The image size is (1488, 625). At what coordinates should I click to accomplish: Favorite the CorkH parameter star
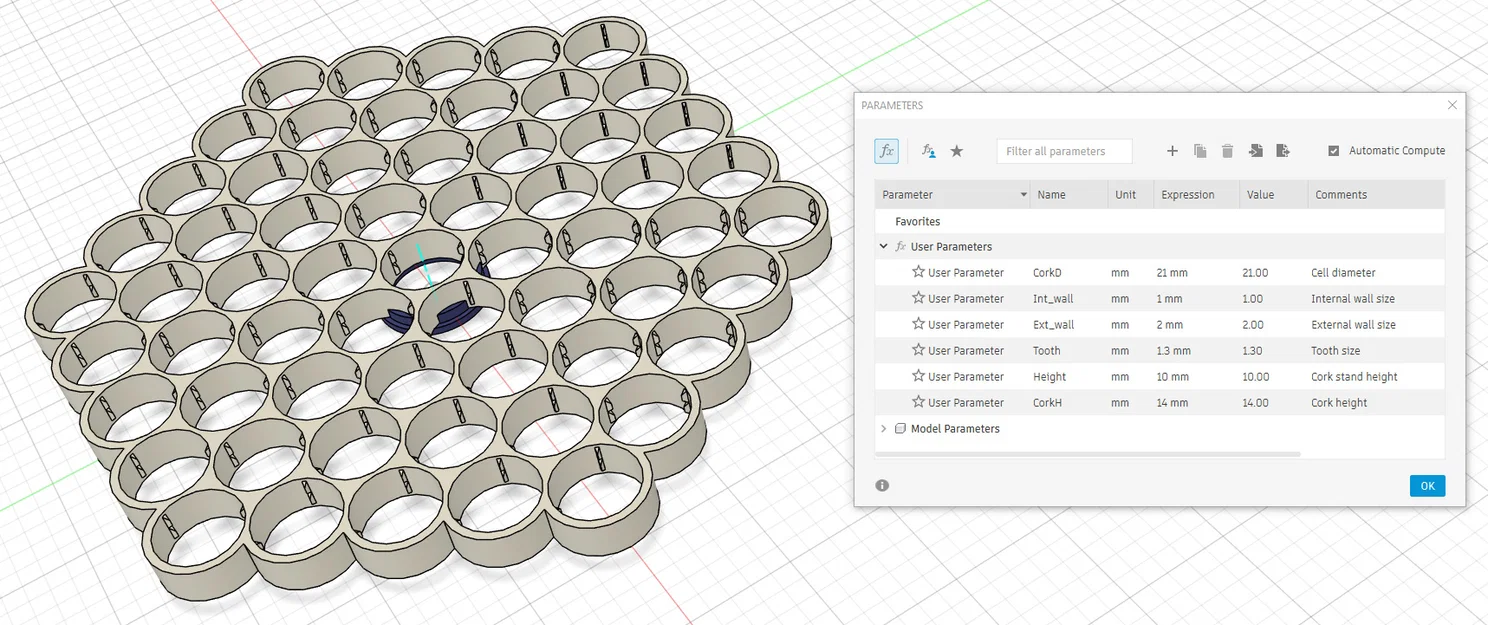[x=918, y=402]
